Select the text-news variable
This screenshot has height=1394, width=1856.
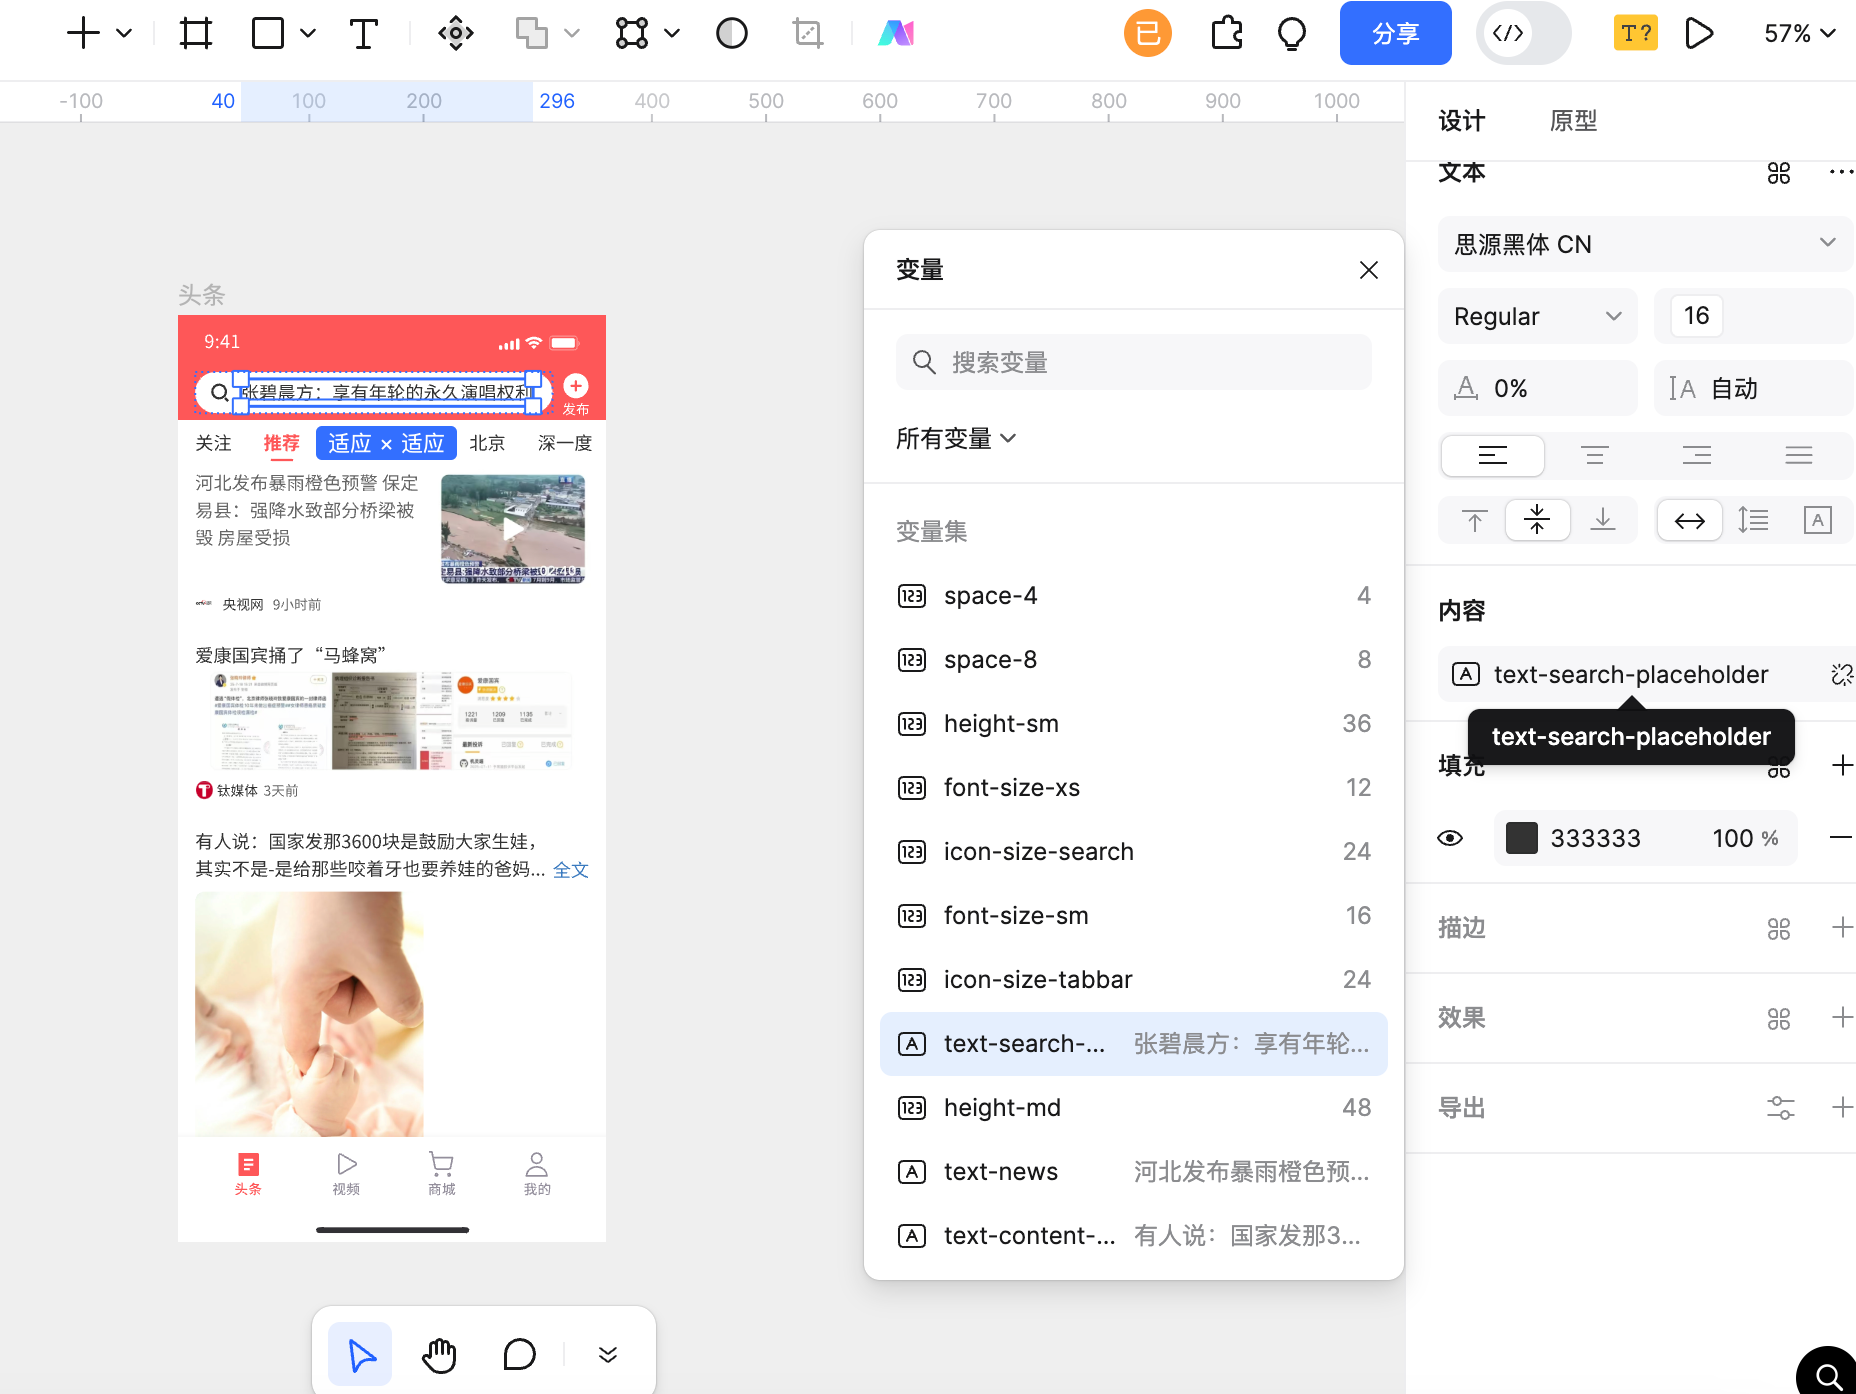pyautogui.click(x=1134, y=1172)
